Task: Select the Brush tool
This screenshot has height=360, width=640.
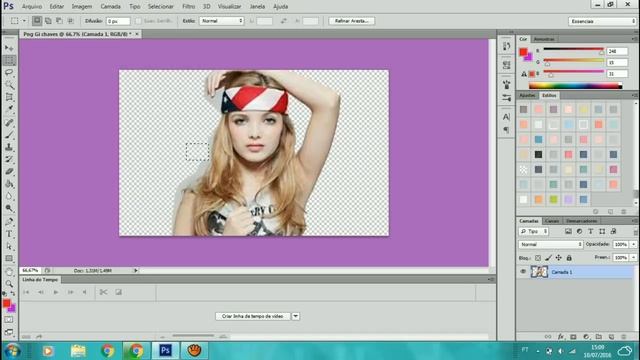Action: point(9,135)
